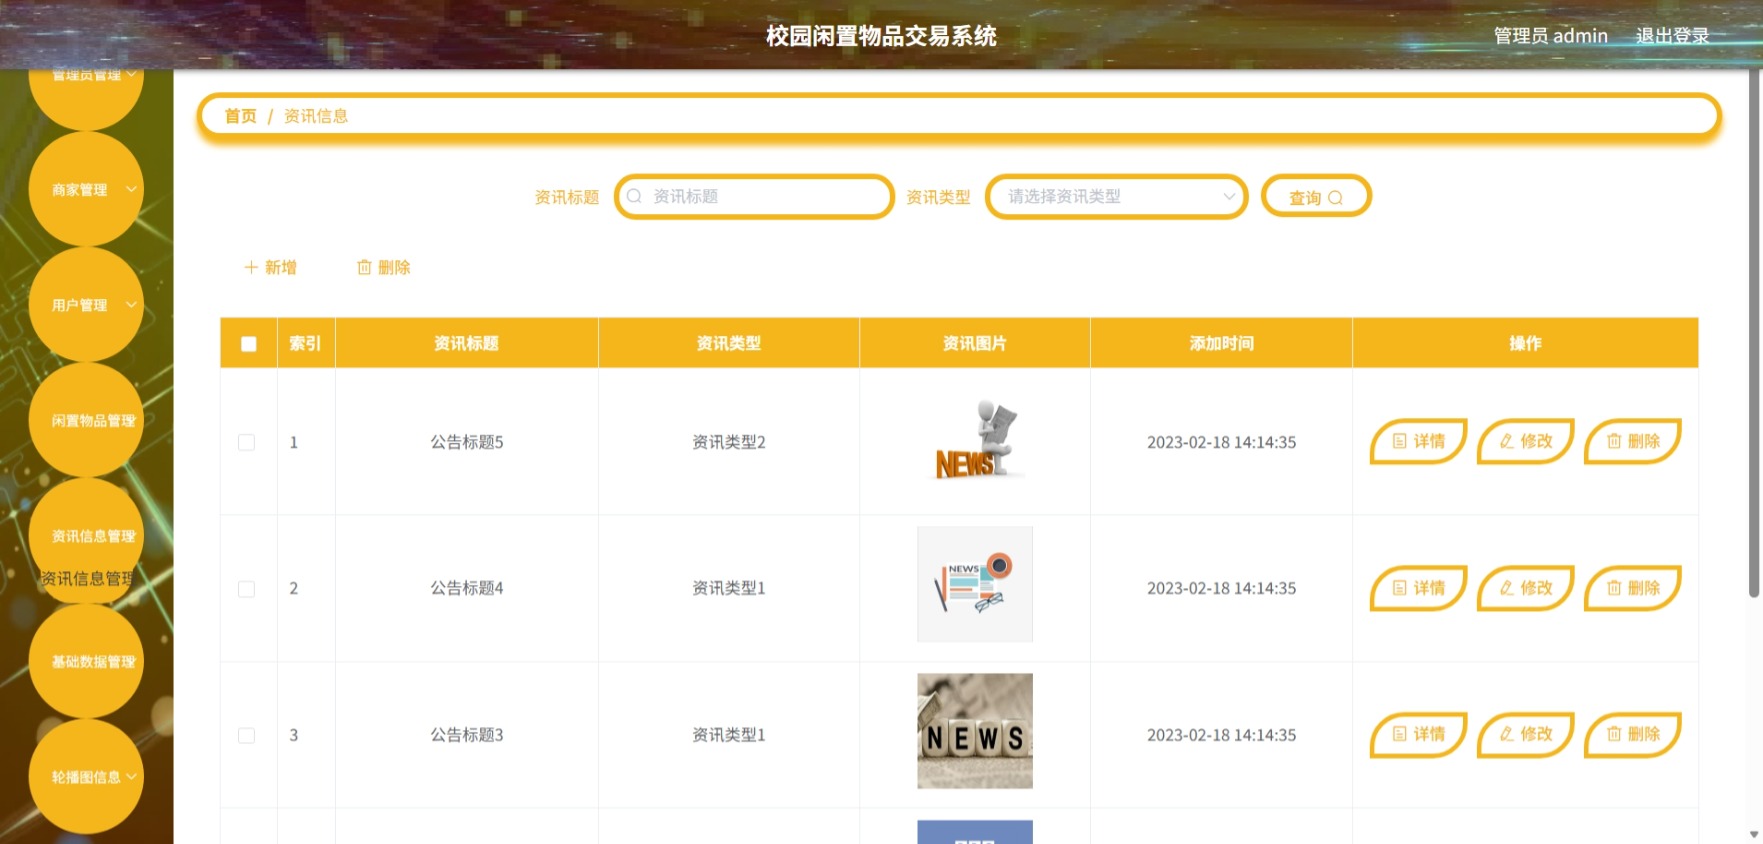Delete the 公告标题5 row

point(1633,441)
